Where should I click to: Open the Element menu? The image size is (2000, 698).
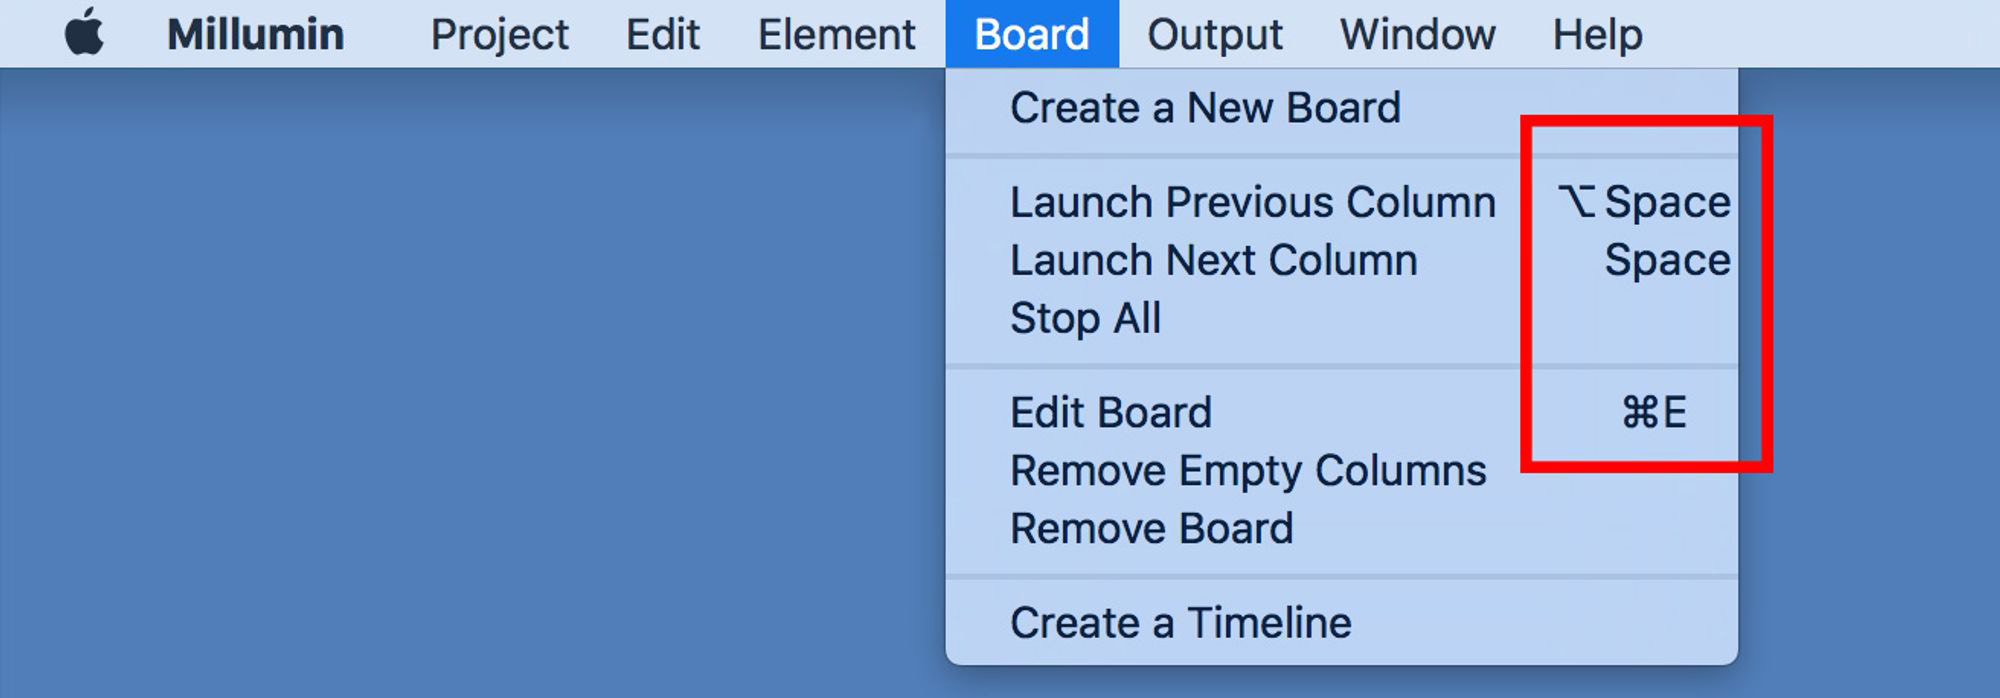click(836, 34)
